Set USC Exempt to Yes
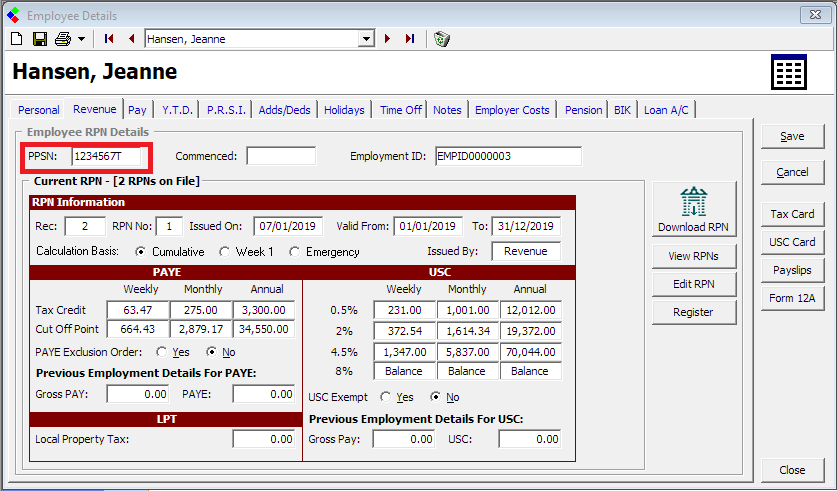This screenshot has height=491, width=837. click(387, 397)
